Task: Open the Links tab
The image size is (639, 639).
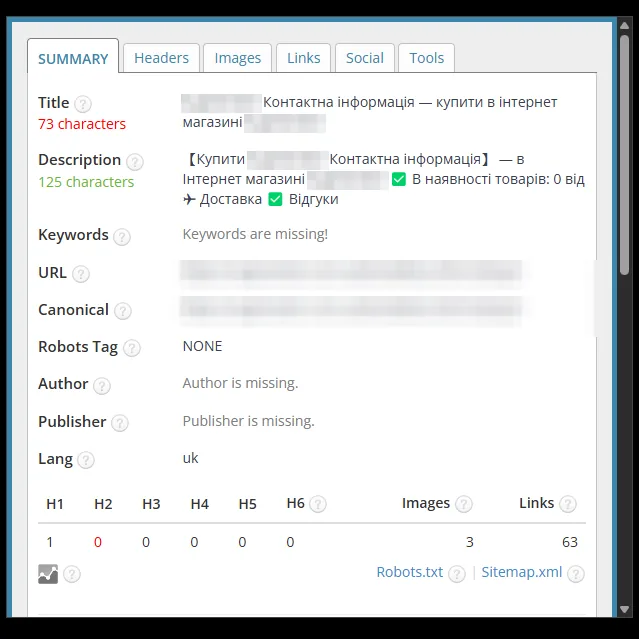Action: coord(304,58)
